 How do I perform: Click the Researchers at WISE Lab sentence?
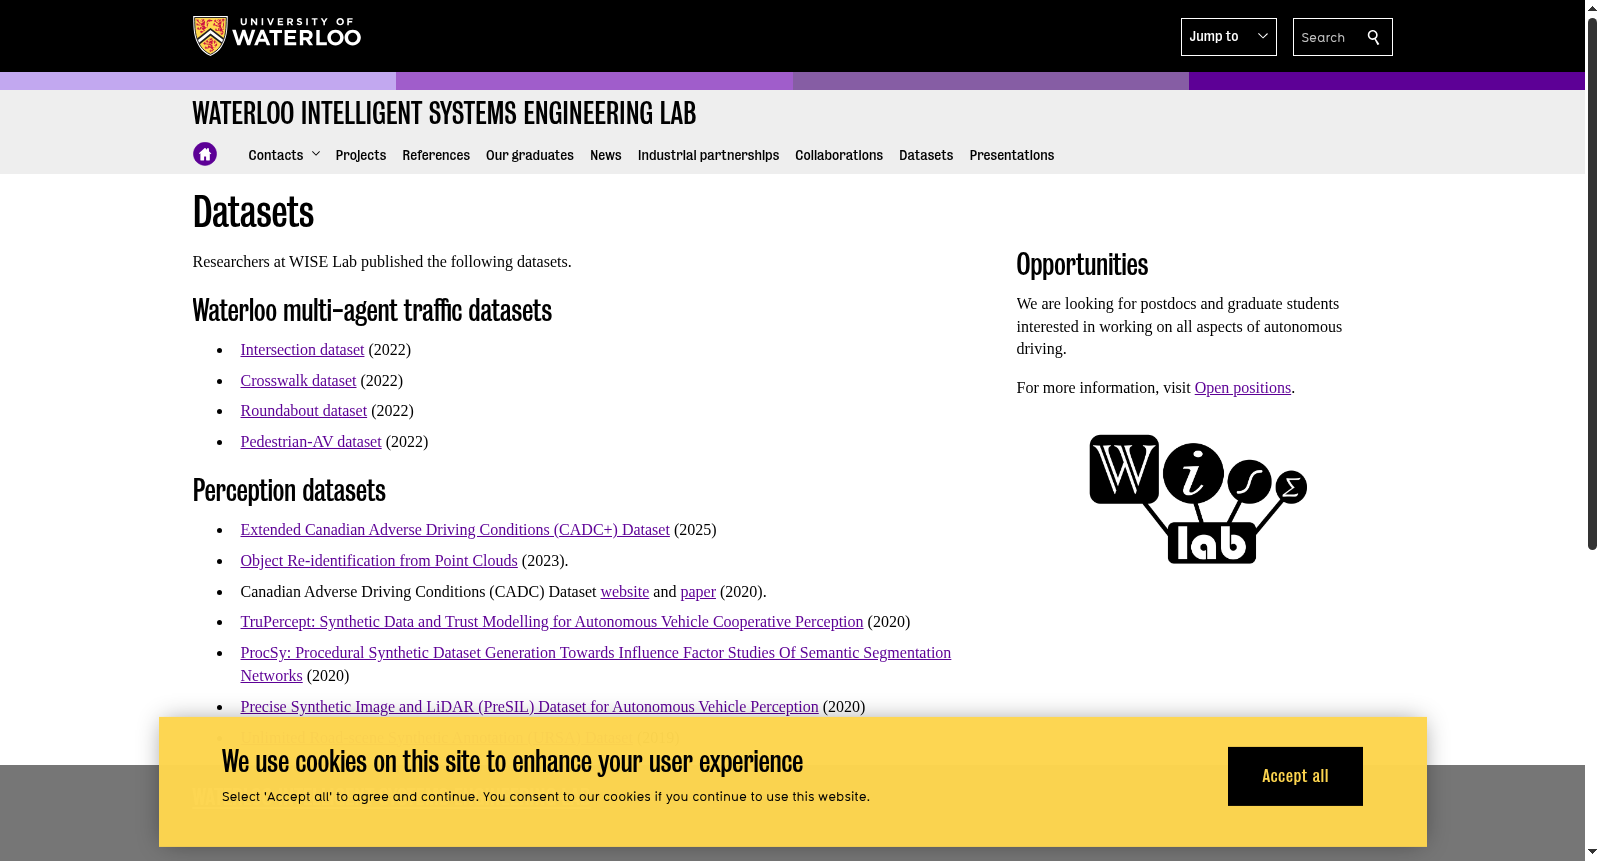(382, 262)
